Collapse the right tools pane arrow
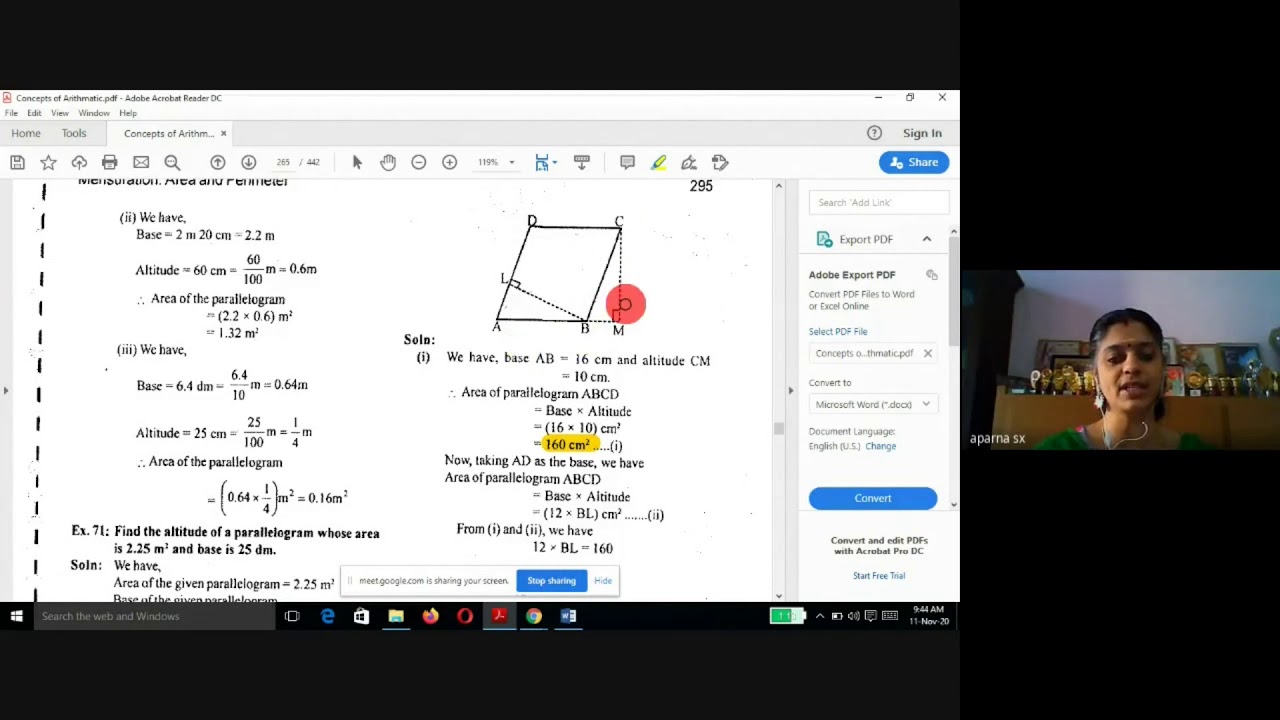Image resolution: width=1280 pixels, height=720 pixels. (x=791, y=391)
